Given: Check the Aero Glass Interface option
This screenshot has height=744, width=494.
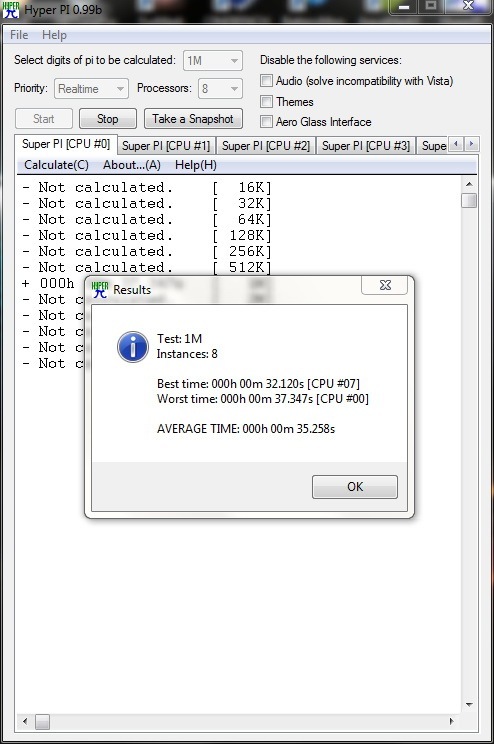Looking at the screenshot, I should pos(266,121).
